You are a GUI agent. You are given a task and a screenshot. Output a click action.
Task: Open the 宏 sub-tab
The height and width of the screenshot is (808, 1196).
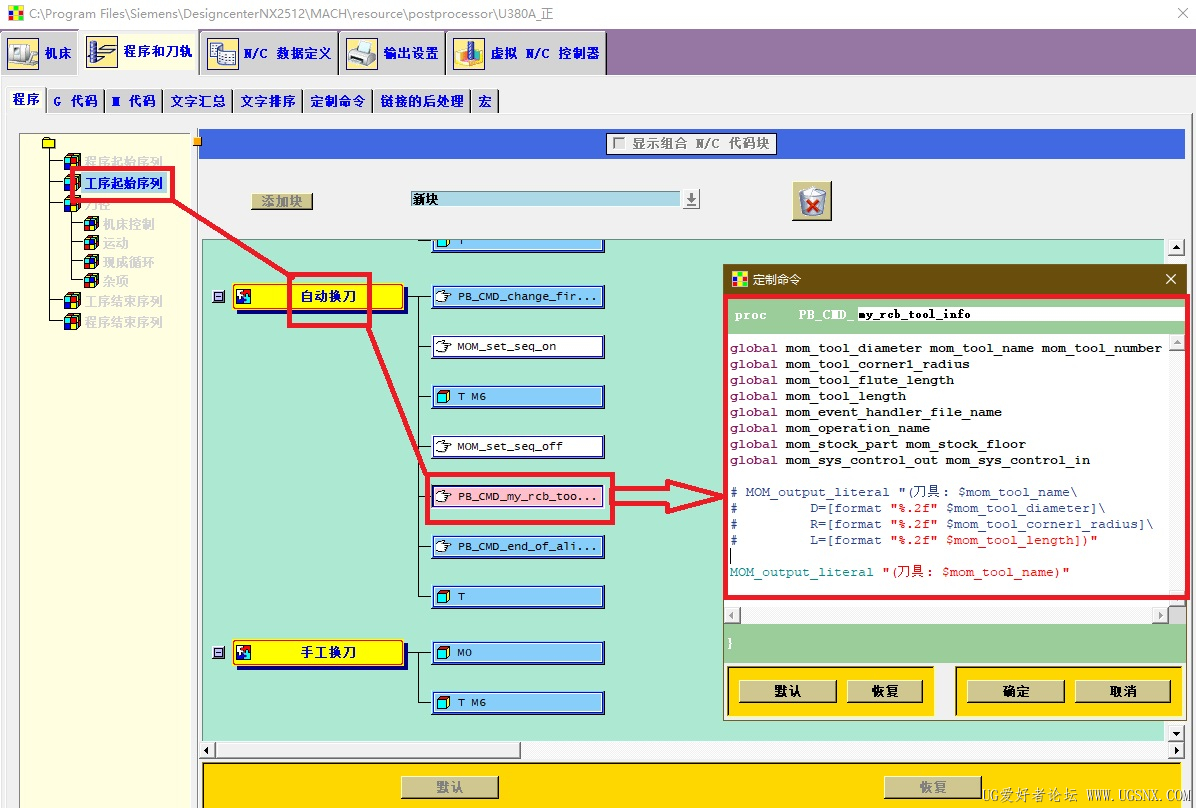click(x=485, y=101)
